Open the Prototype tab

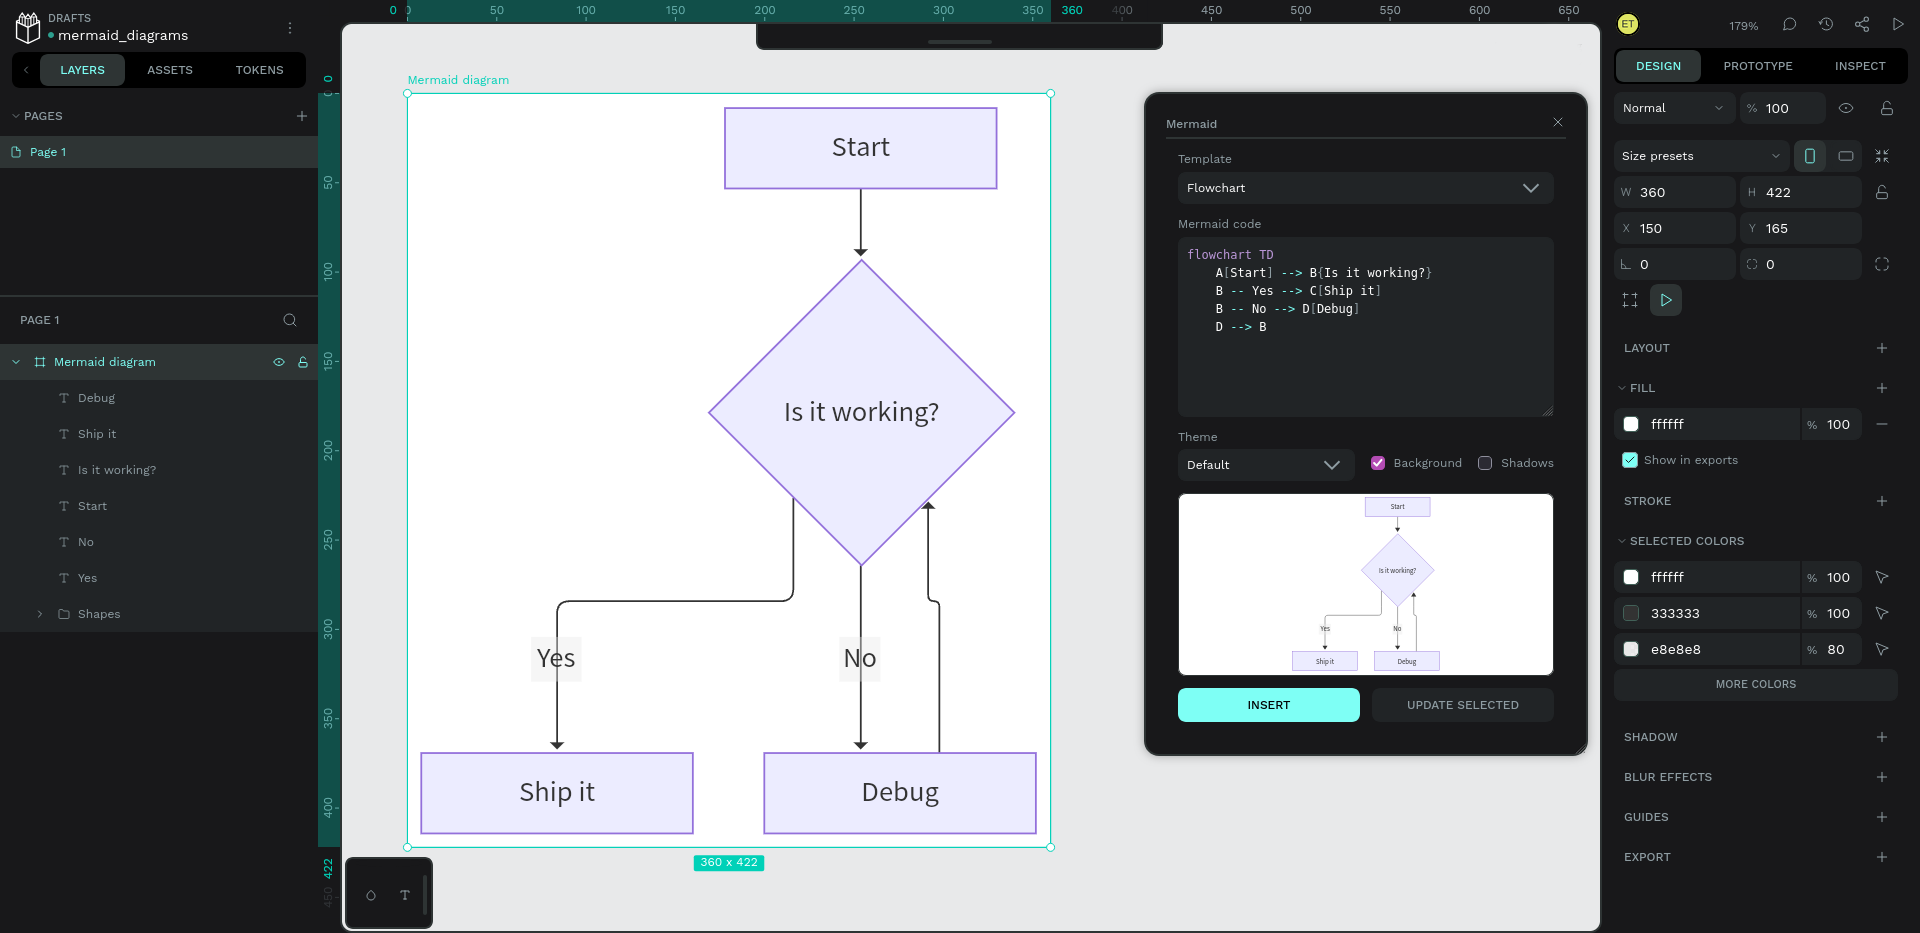(1758, 66)
